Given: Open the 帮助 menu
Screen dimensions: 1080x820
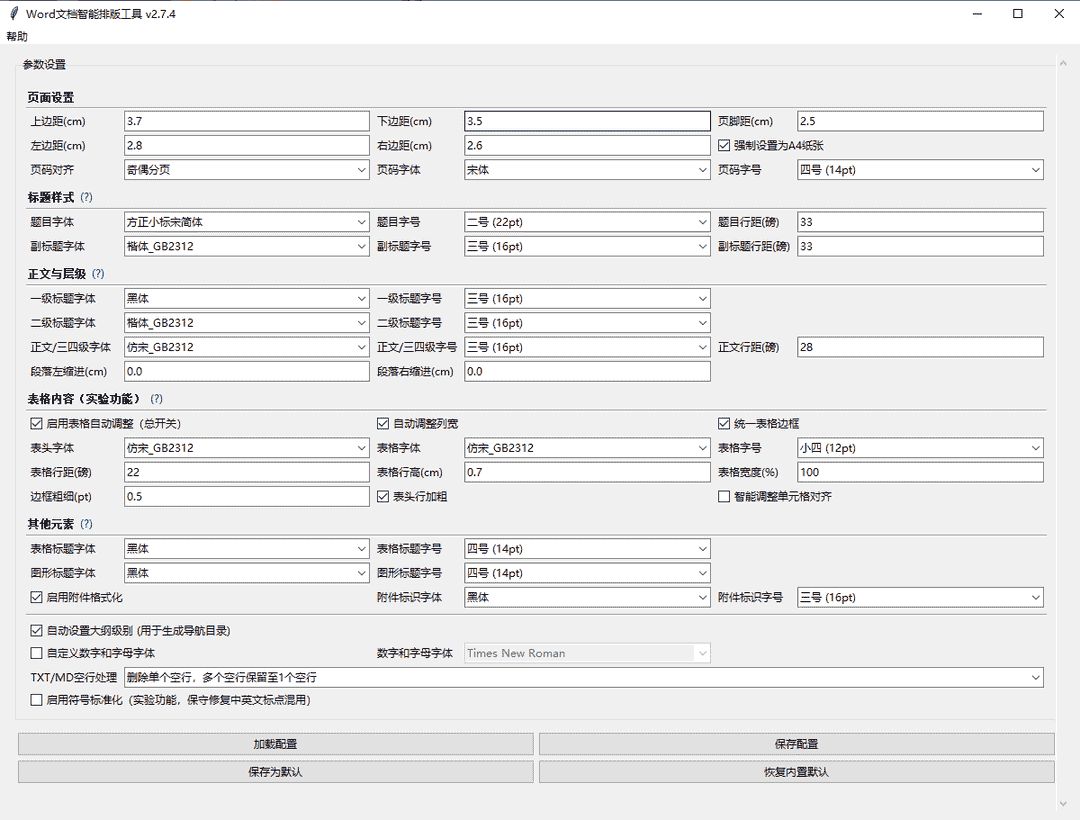Looking at the screenshot, I should 17,36.
